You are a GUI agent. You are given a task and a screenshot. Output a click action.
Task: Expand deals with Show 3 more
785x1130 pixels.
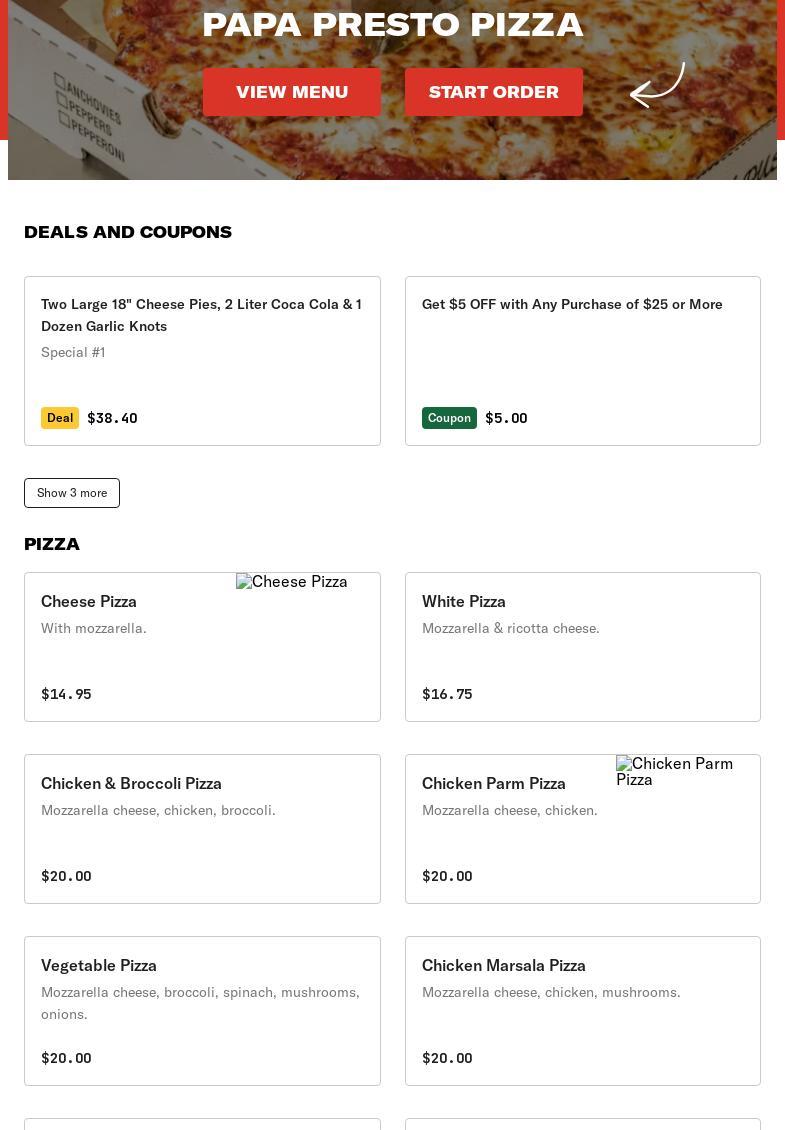(72, 493)
